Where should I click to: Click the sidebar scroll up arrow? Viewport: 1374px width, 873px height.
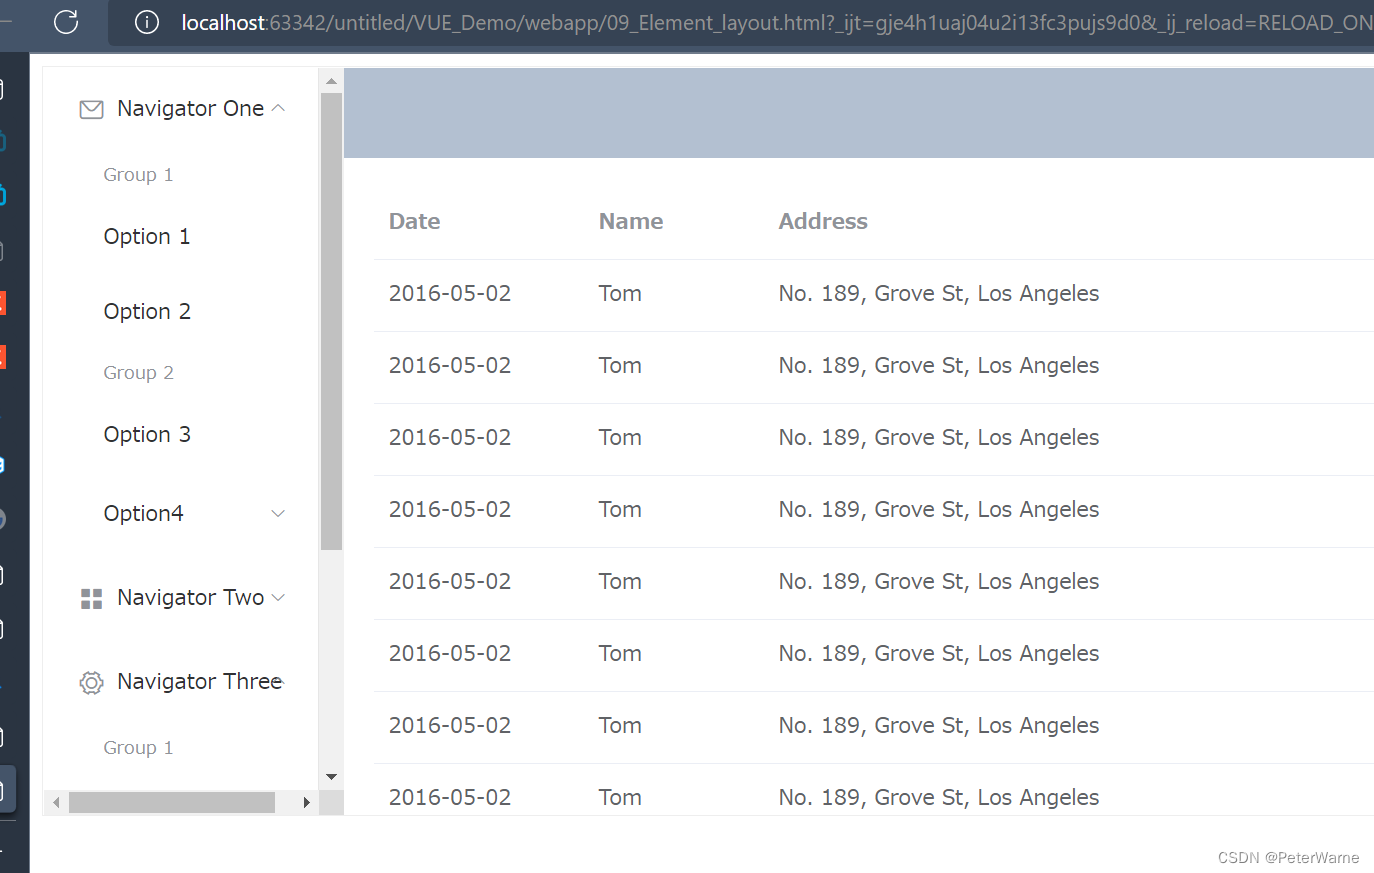coord(331,81)
